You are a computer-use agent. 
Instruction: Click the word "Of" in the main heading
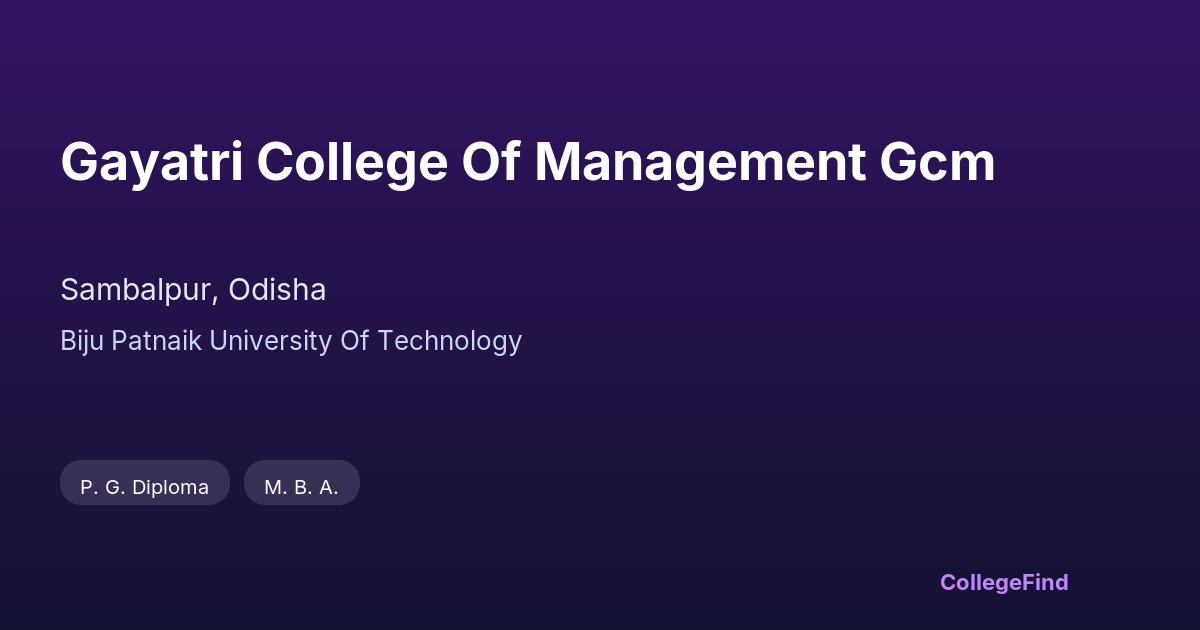[491, 163]
